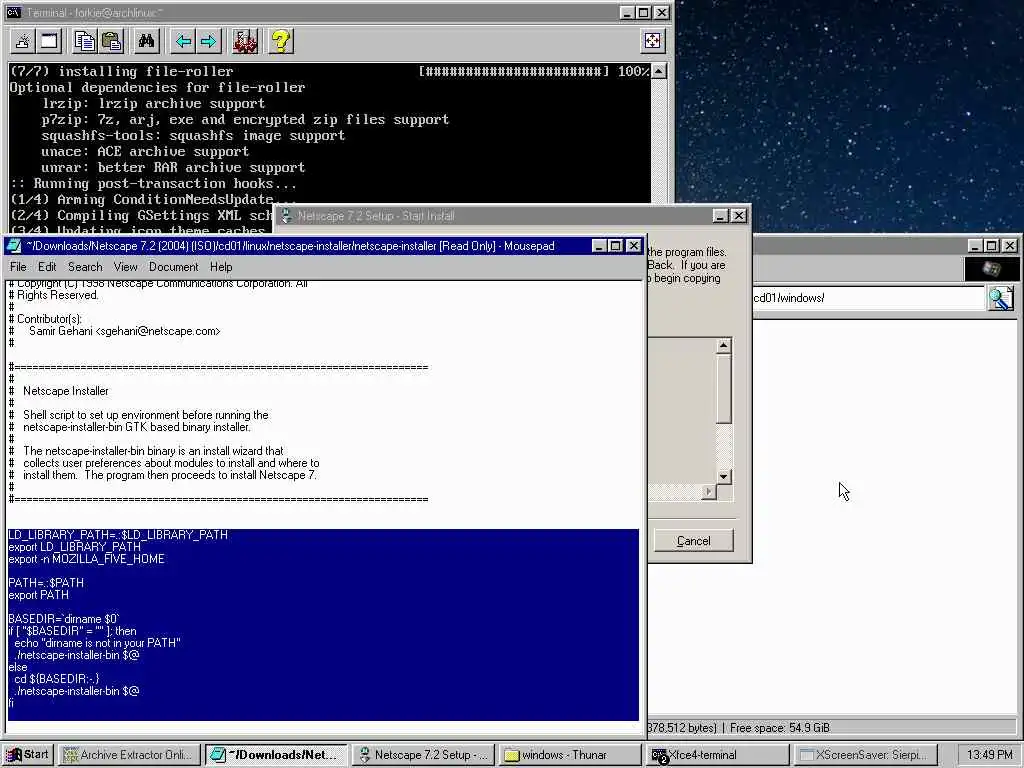Click the 'PATH=.:$PATH' line in Mousepad
Screen dimensions: 1024x768
(x=46, y=583)
